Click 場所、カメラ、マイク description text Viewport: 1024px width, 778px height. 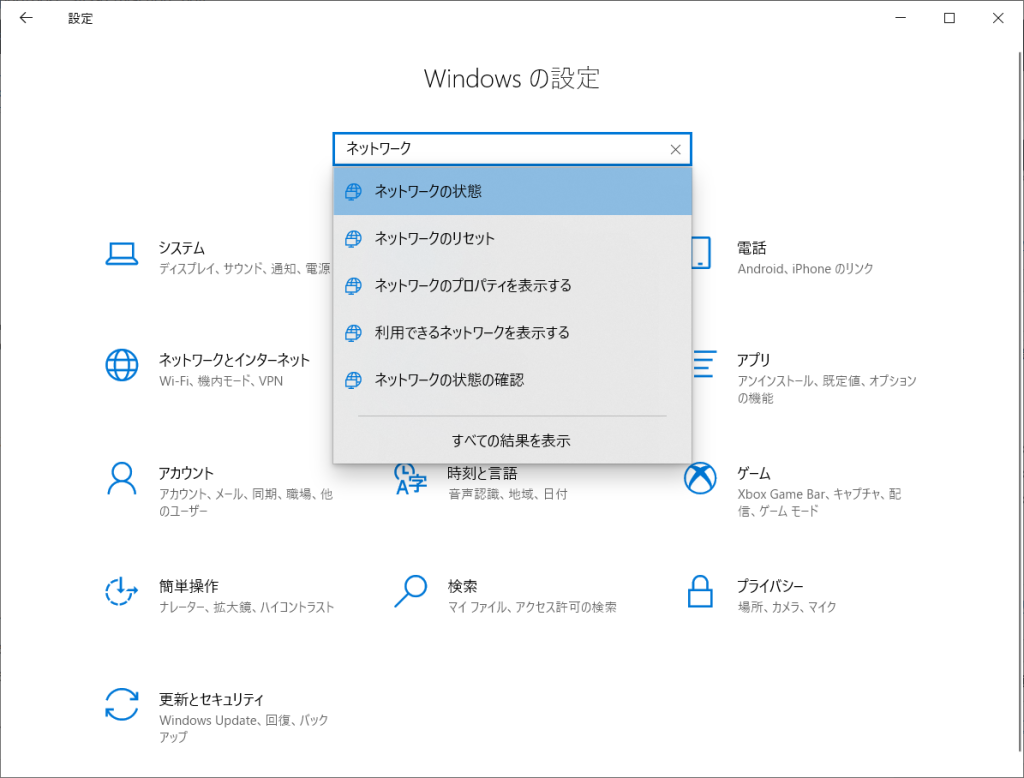click(787, 607)
